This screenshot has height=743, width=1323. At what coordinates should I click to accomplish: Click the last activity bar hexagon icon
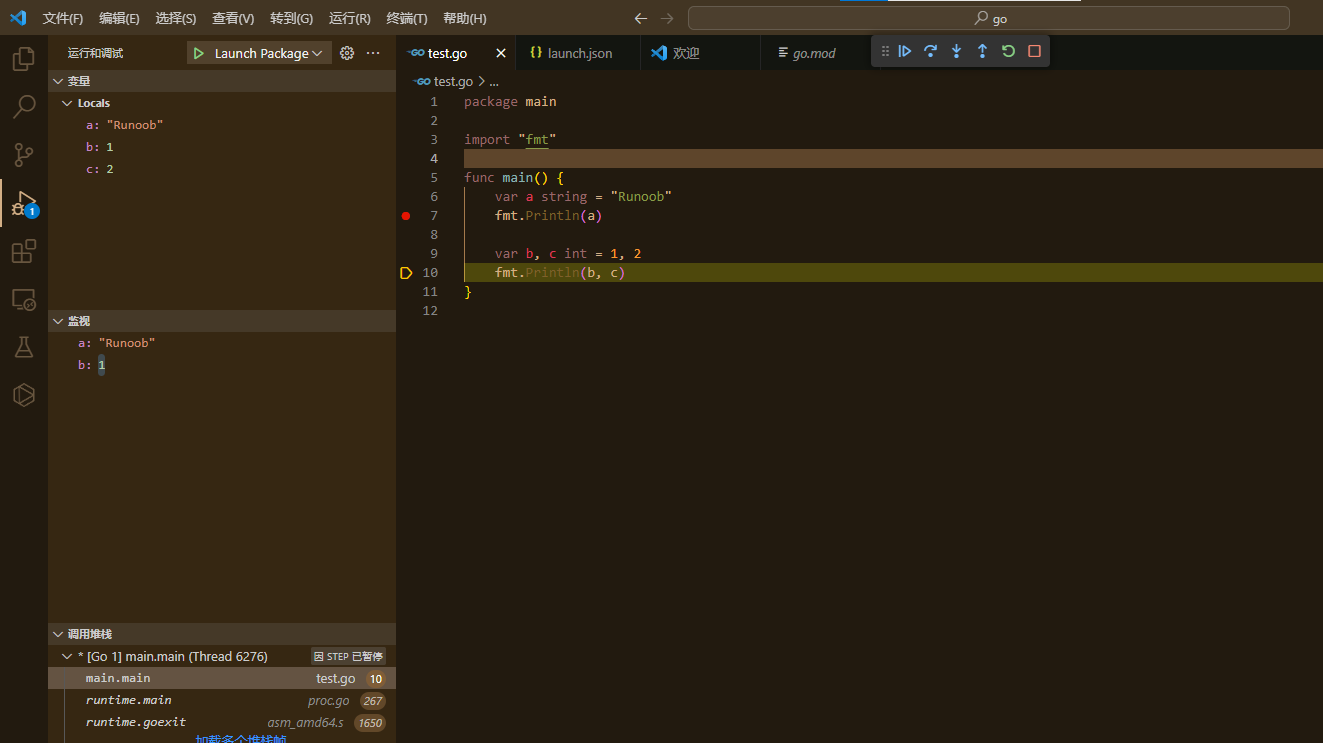click(x=23, y=395)
